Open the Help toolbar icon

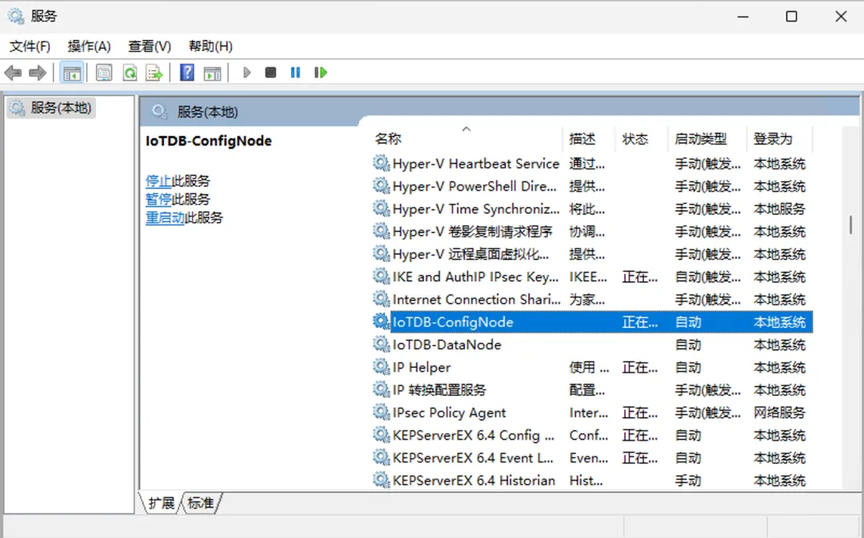[x=187, y=73]
